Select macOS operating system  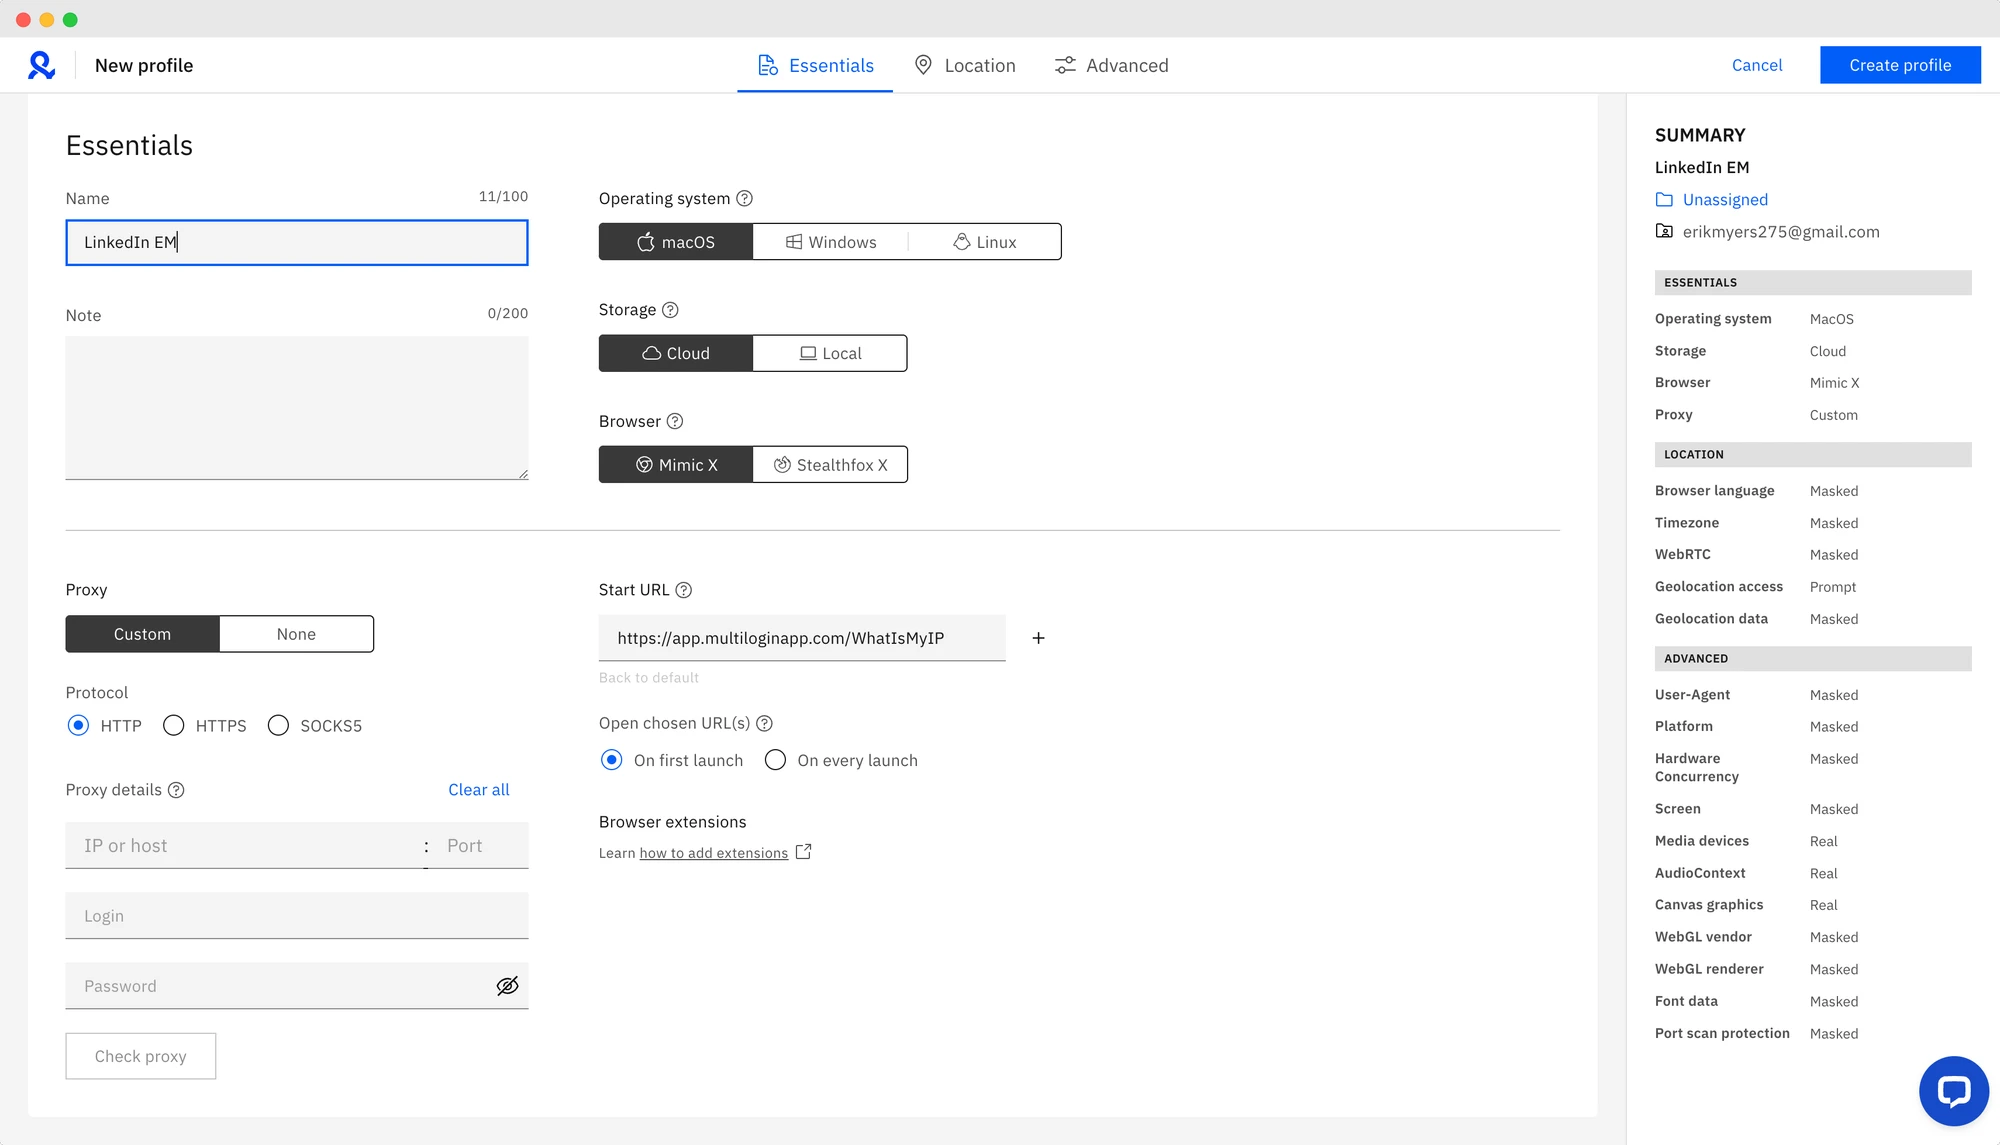[676, 242]
